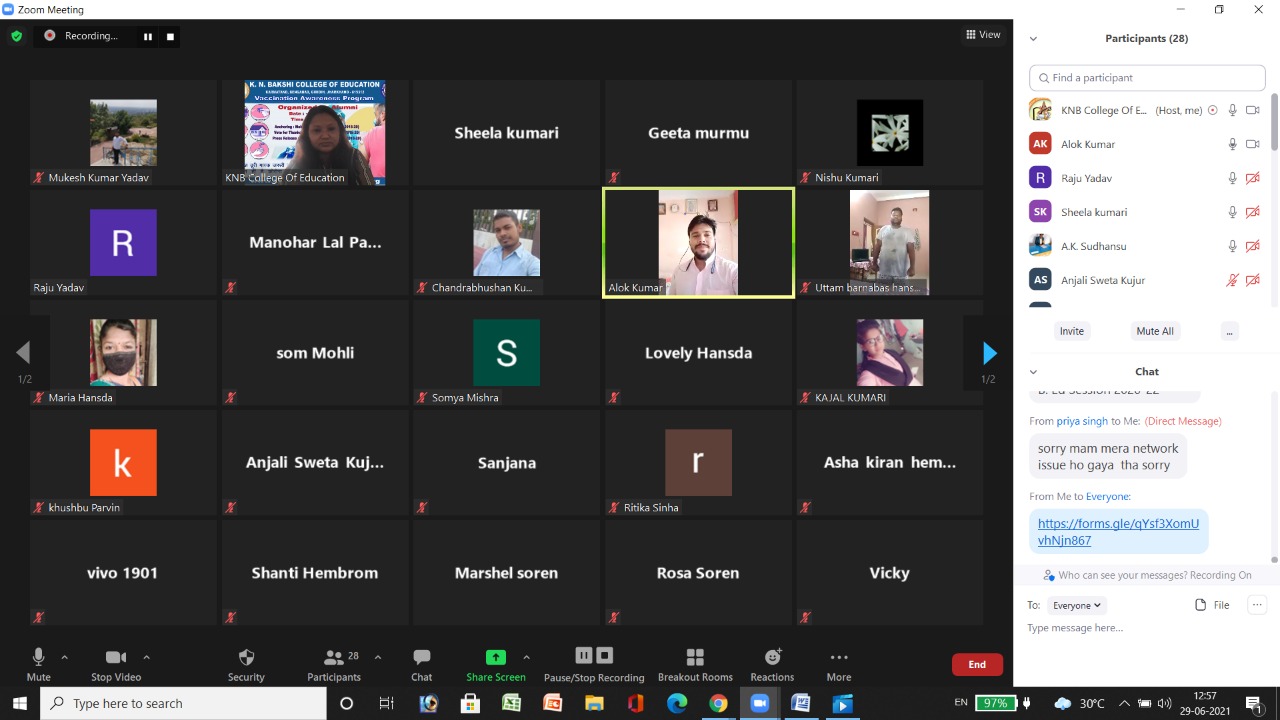Select the KNB College Of Education video tile

pyautogui.click(x=315, y=133)
